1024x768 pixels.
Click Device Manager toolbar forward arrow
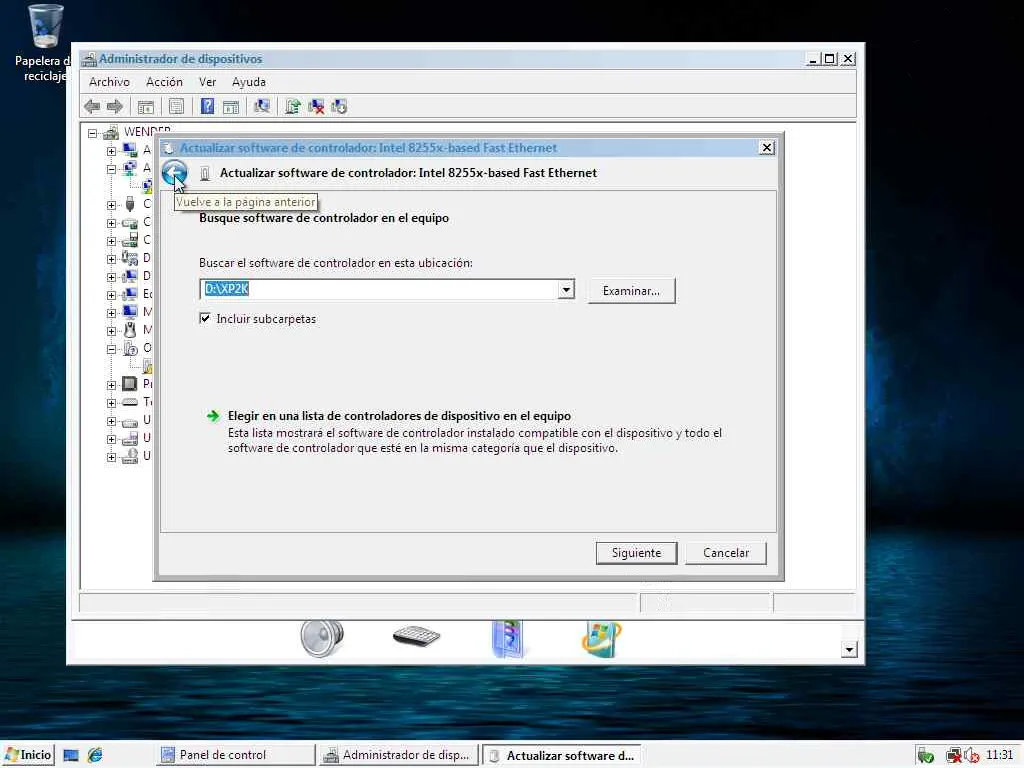115,106
